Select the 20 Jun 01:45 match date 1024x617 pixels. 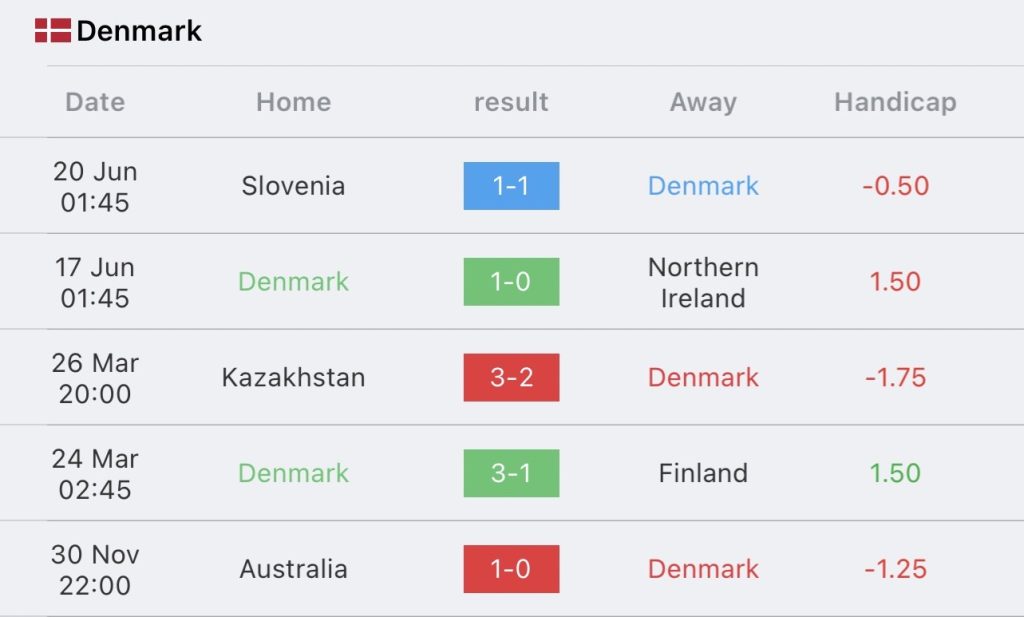(95, 187)
